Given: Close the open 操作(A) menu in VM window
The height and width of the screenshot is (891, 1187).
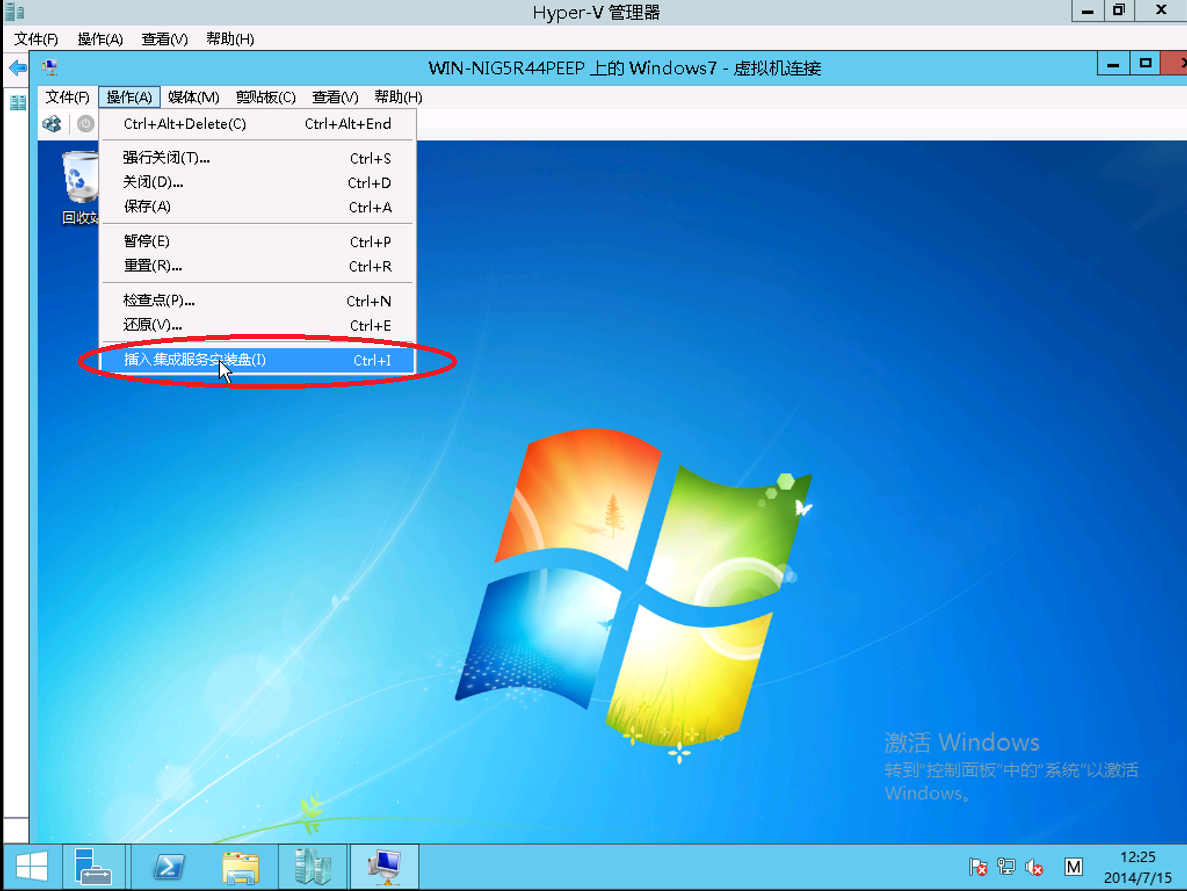Looking at the screenshot, I should pyautogui.click(x=129, y=97).
